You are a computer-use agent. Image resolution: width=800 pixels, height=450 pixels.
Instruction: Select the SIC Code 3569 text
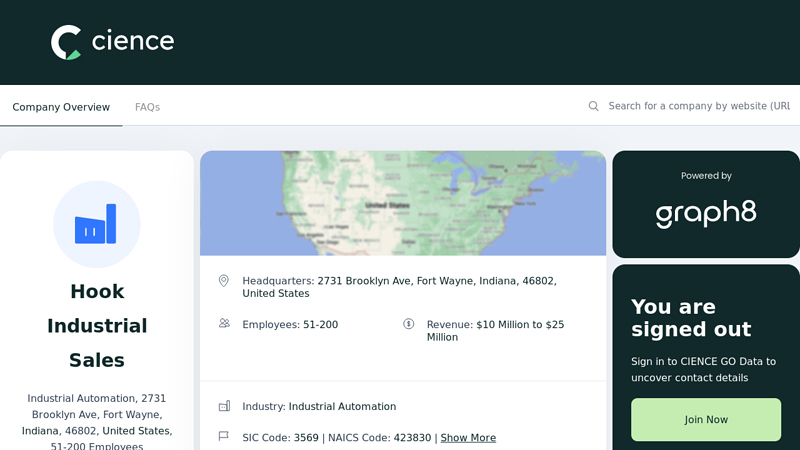(280, 438)
